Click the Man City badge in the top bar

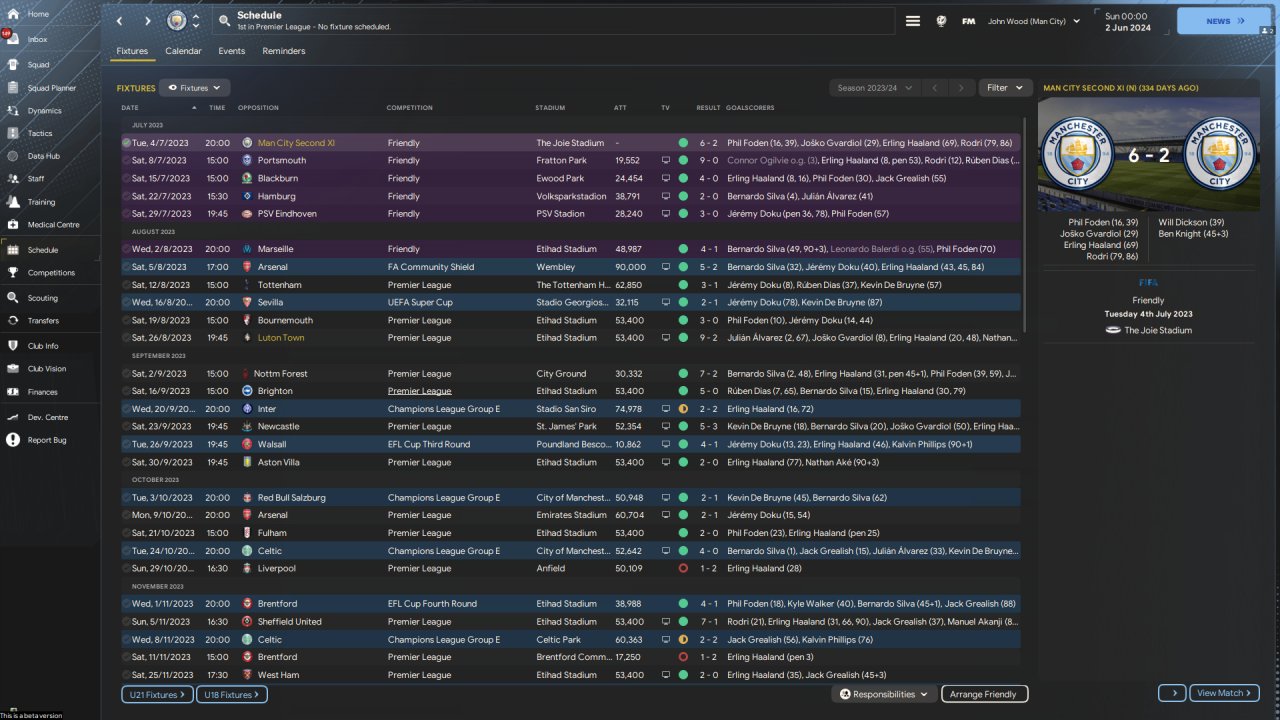[x=177, y=21]
